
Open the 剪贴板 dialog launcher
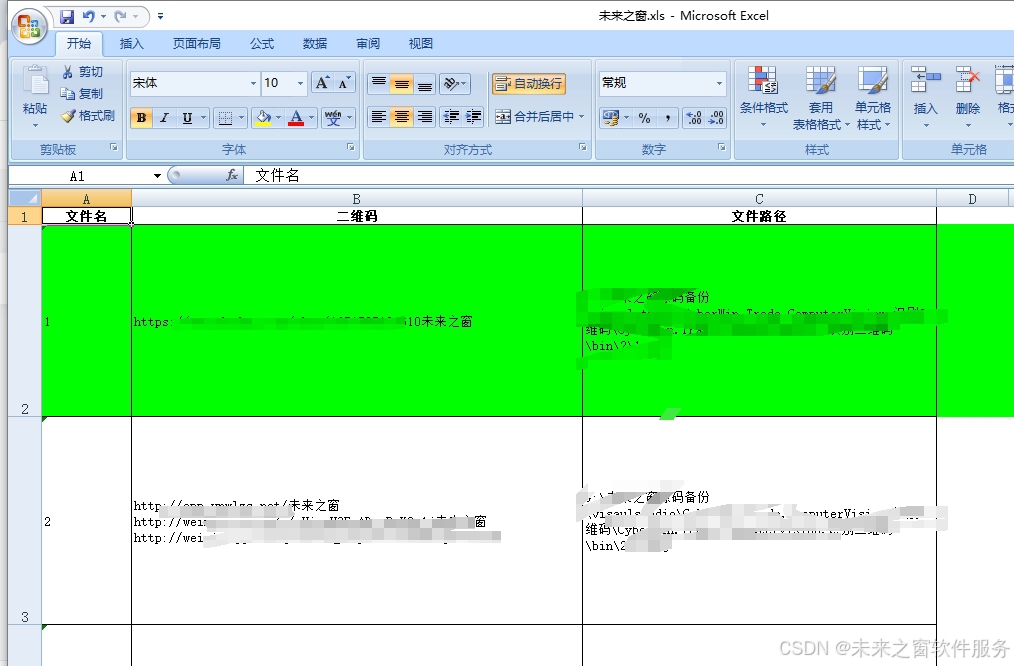(114, 147)
